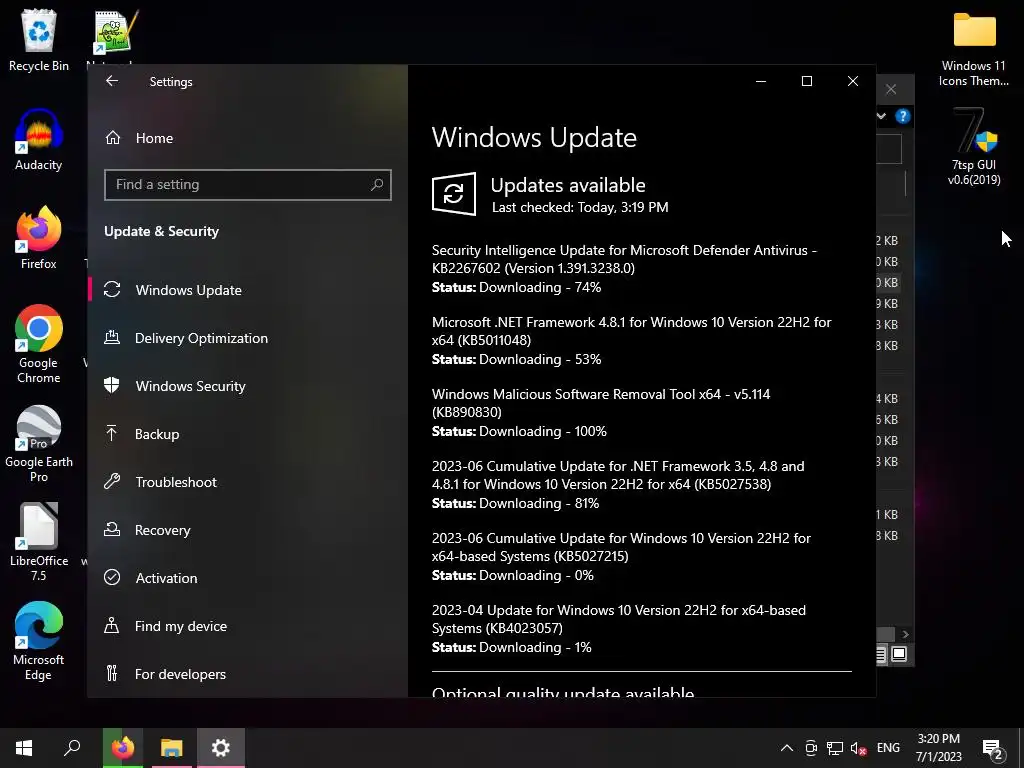Click the muted volume tray icon
Viewport: 1024px width, 768px height.
coord(858,748)
